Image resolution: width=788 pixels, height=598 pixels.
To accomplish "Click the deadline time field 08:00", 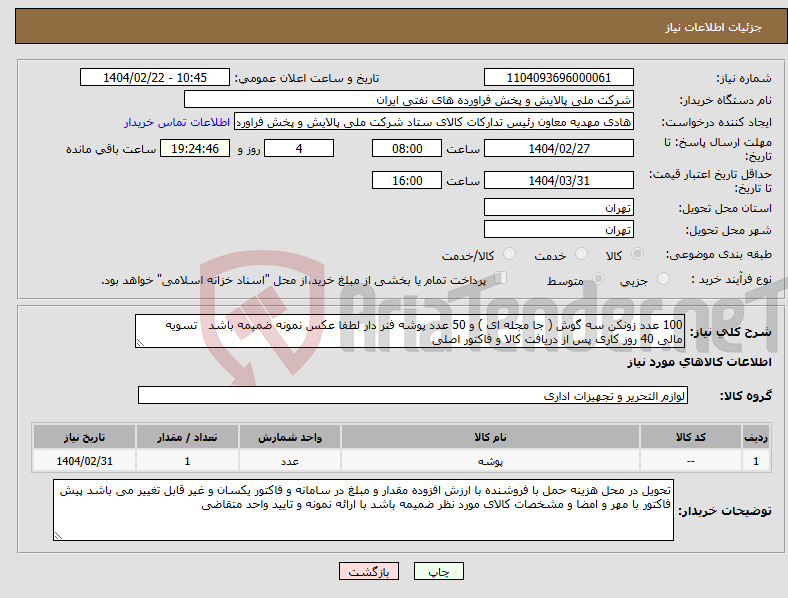I will 407,148.
